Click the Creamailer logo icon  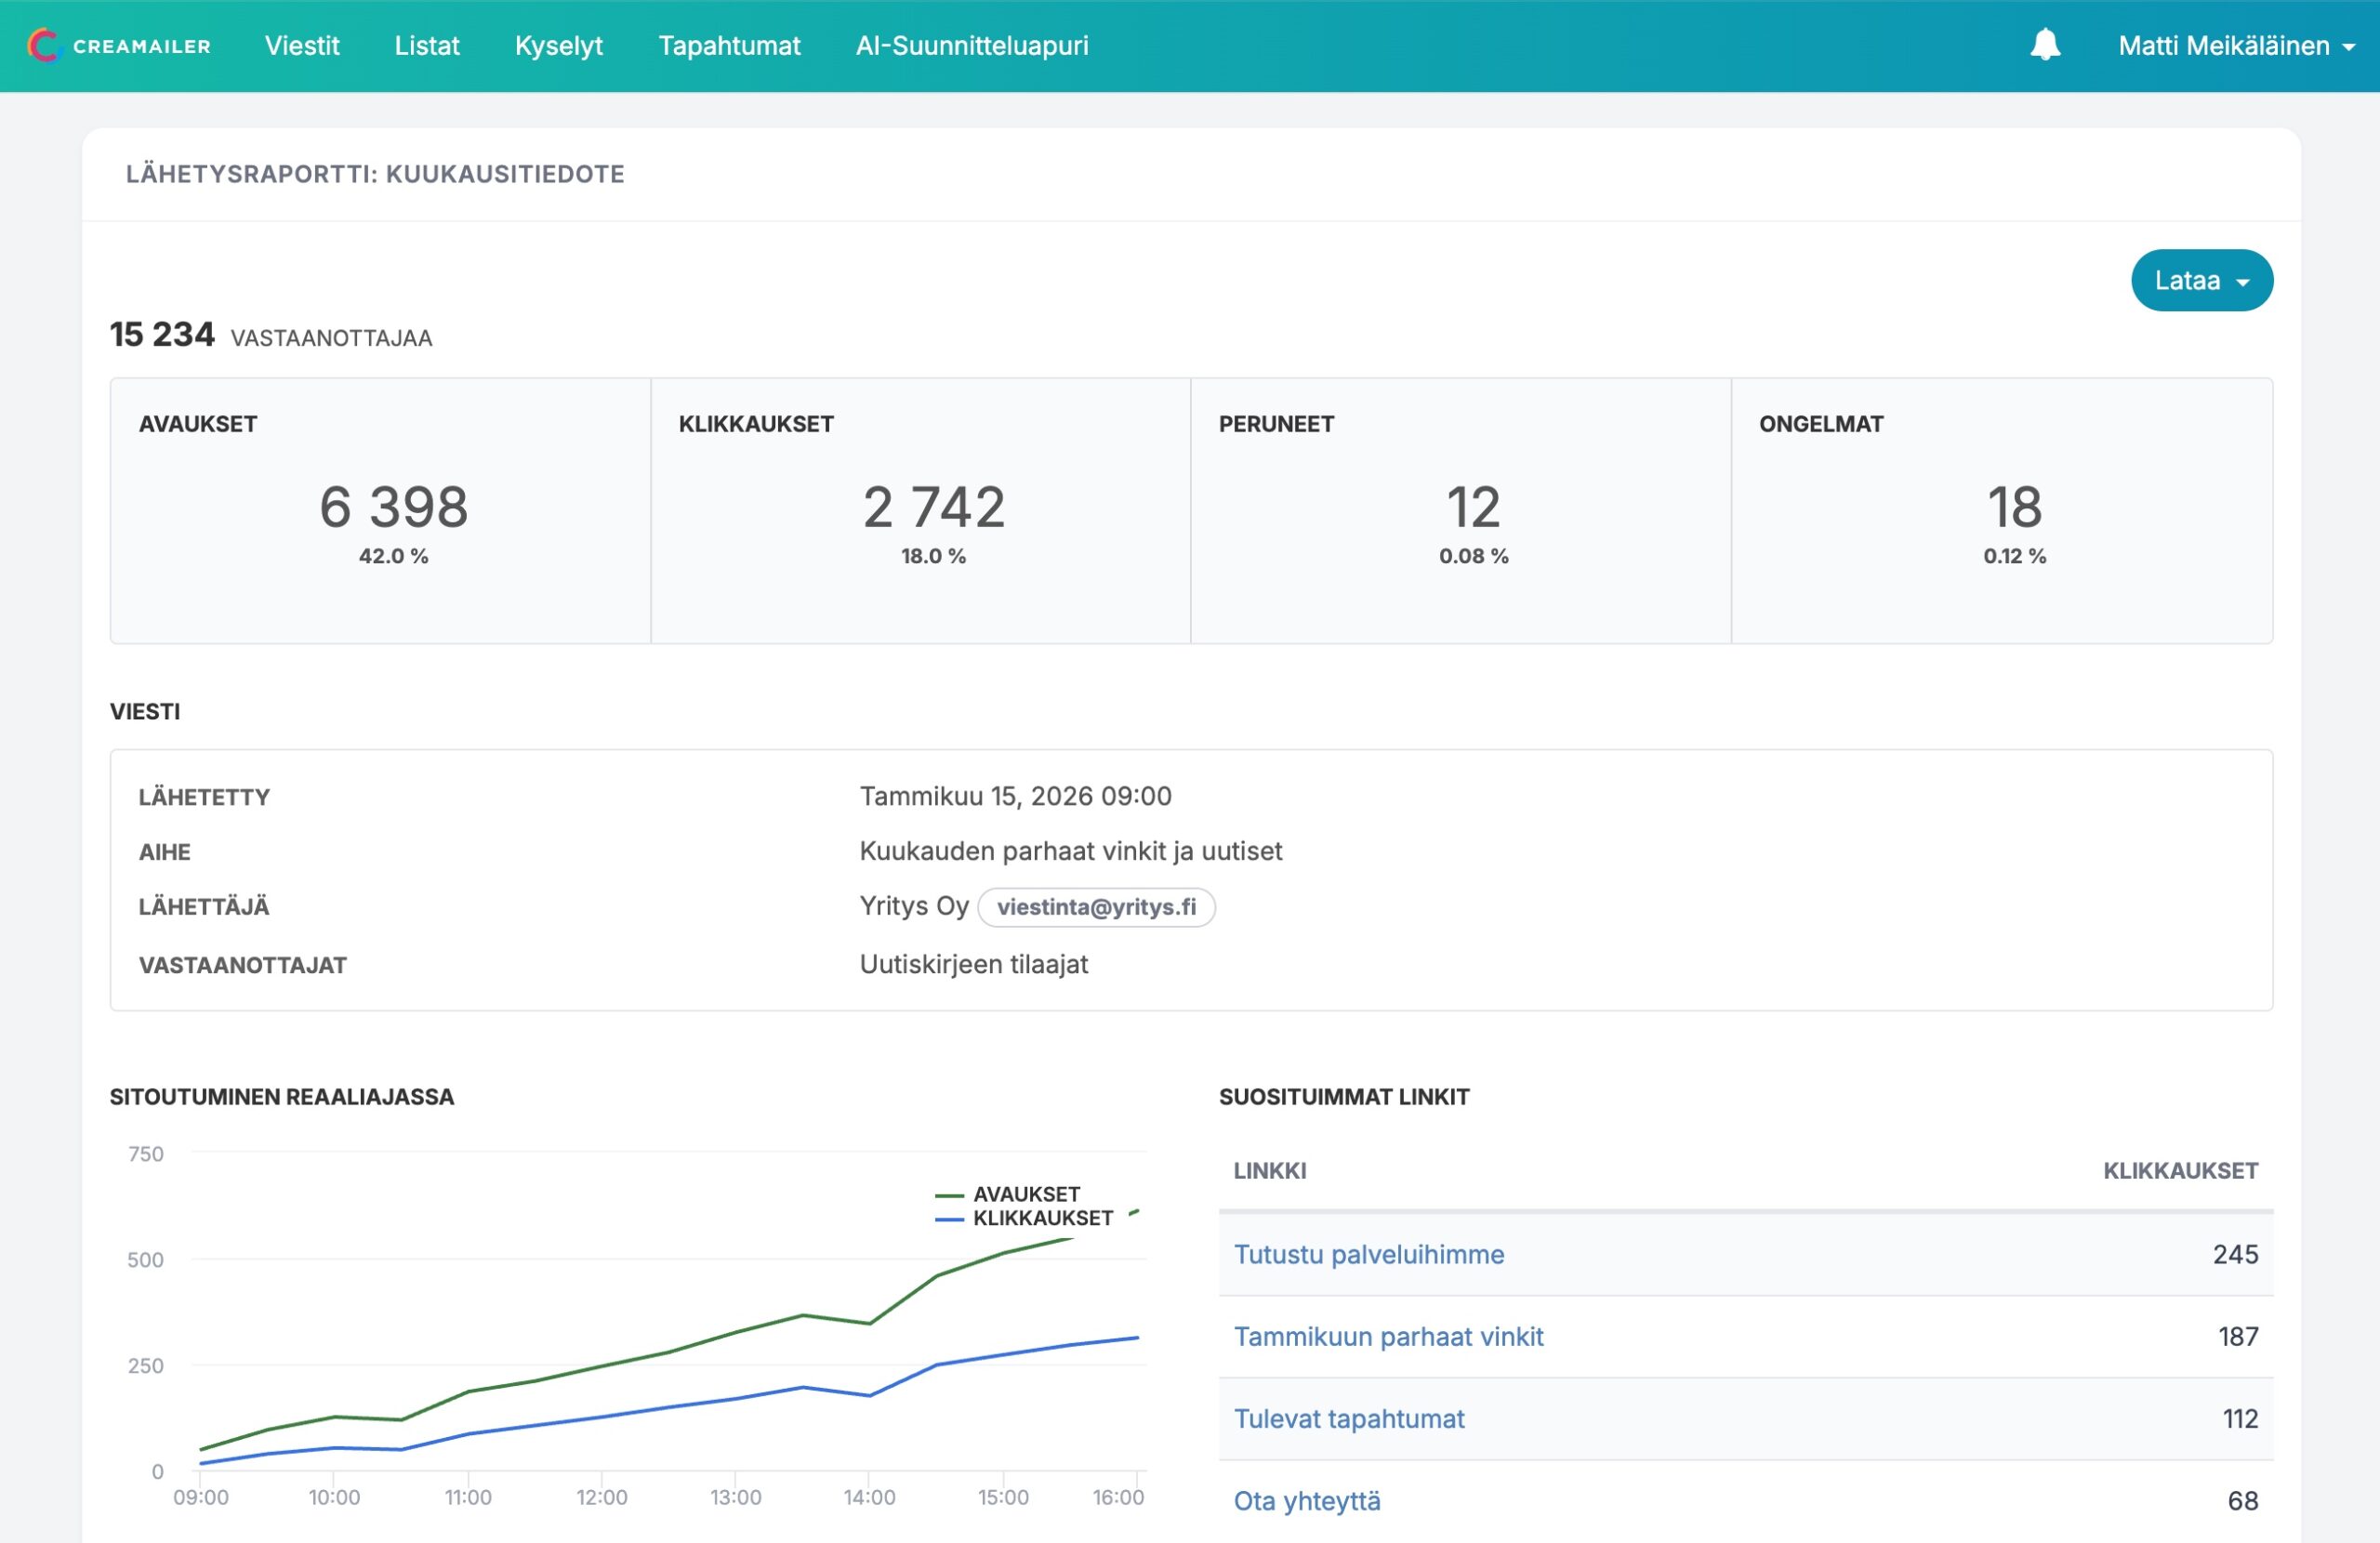click(x=42, y=46)
